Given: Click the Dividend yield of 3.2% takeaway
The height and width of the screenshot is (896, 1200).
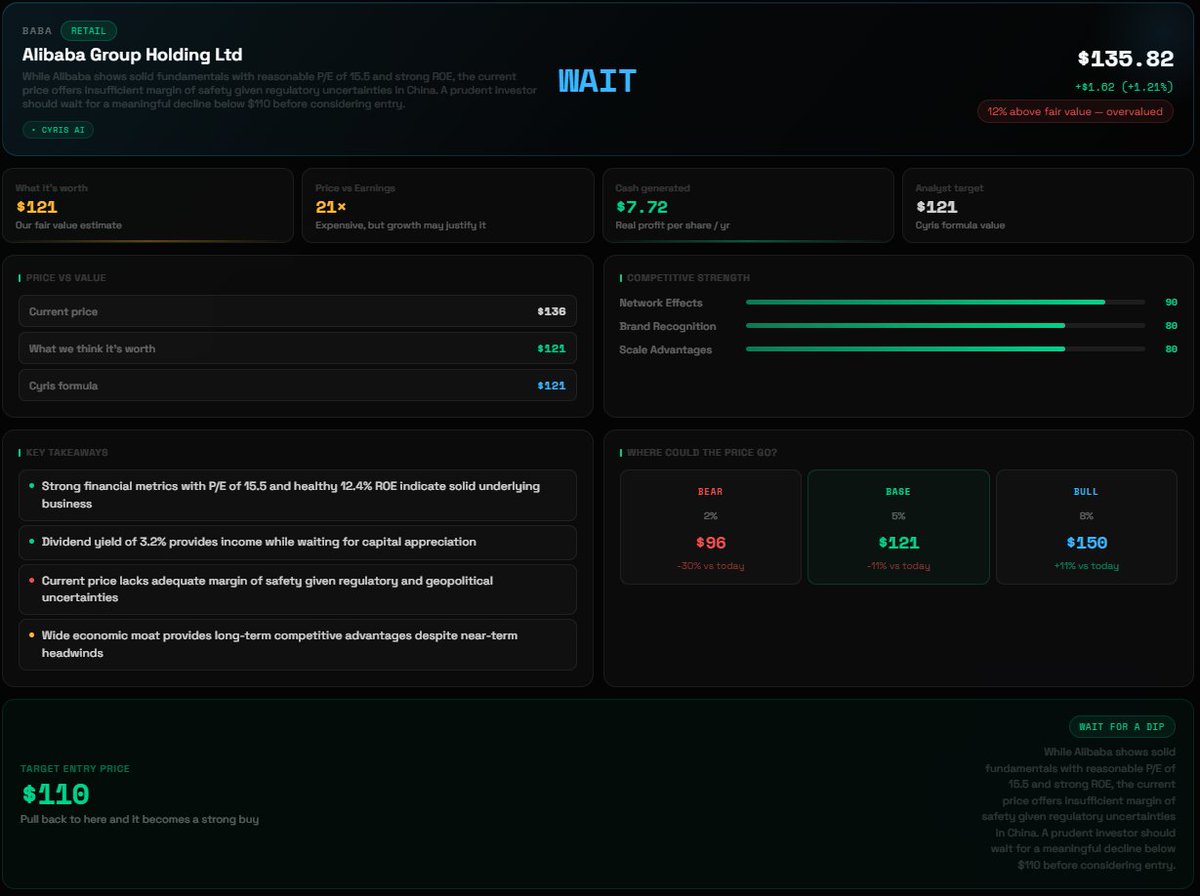Looking at the screenshot, I should pos(298,542).
